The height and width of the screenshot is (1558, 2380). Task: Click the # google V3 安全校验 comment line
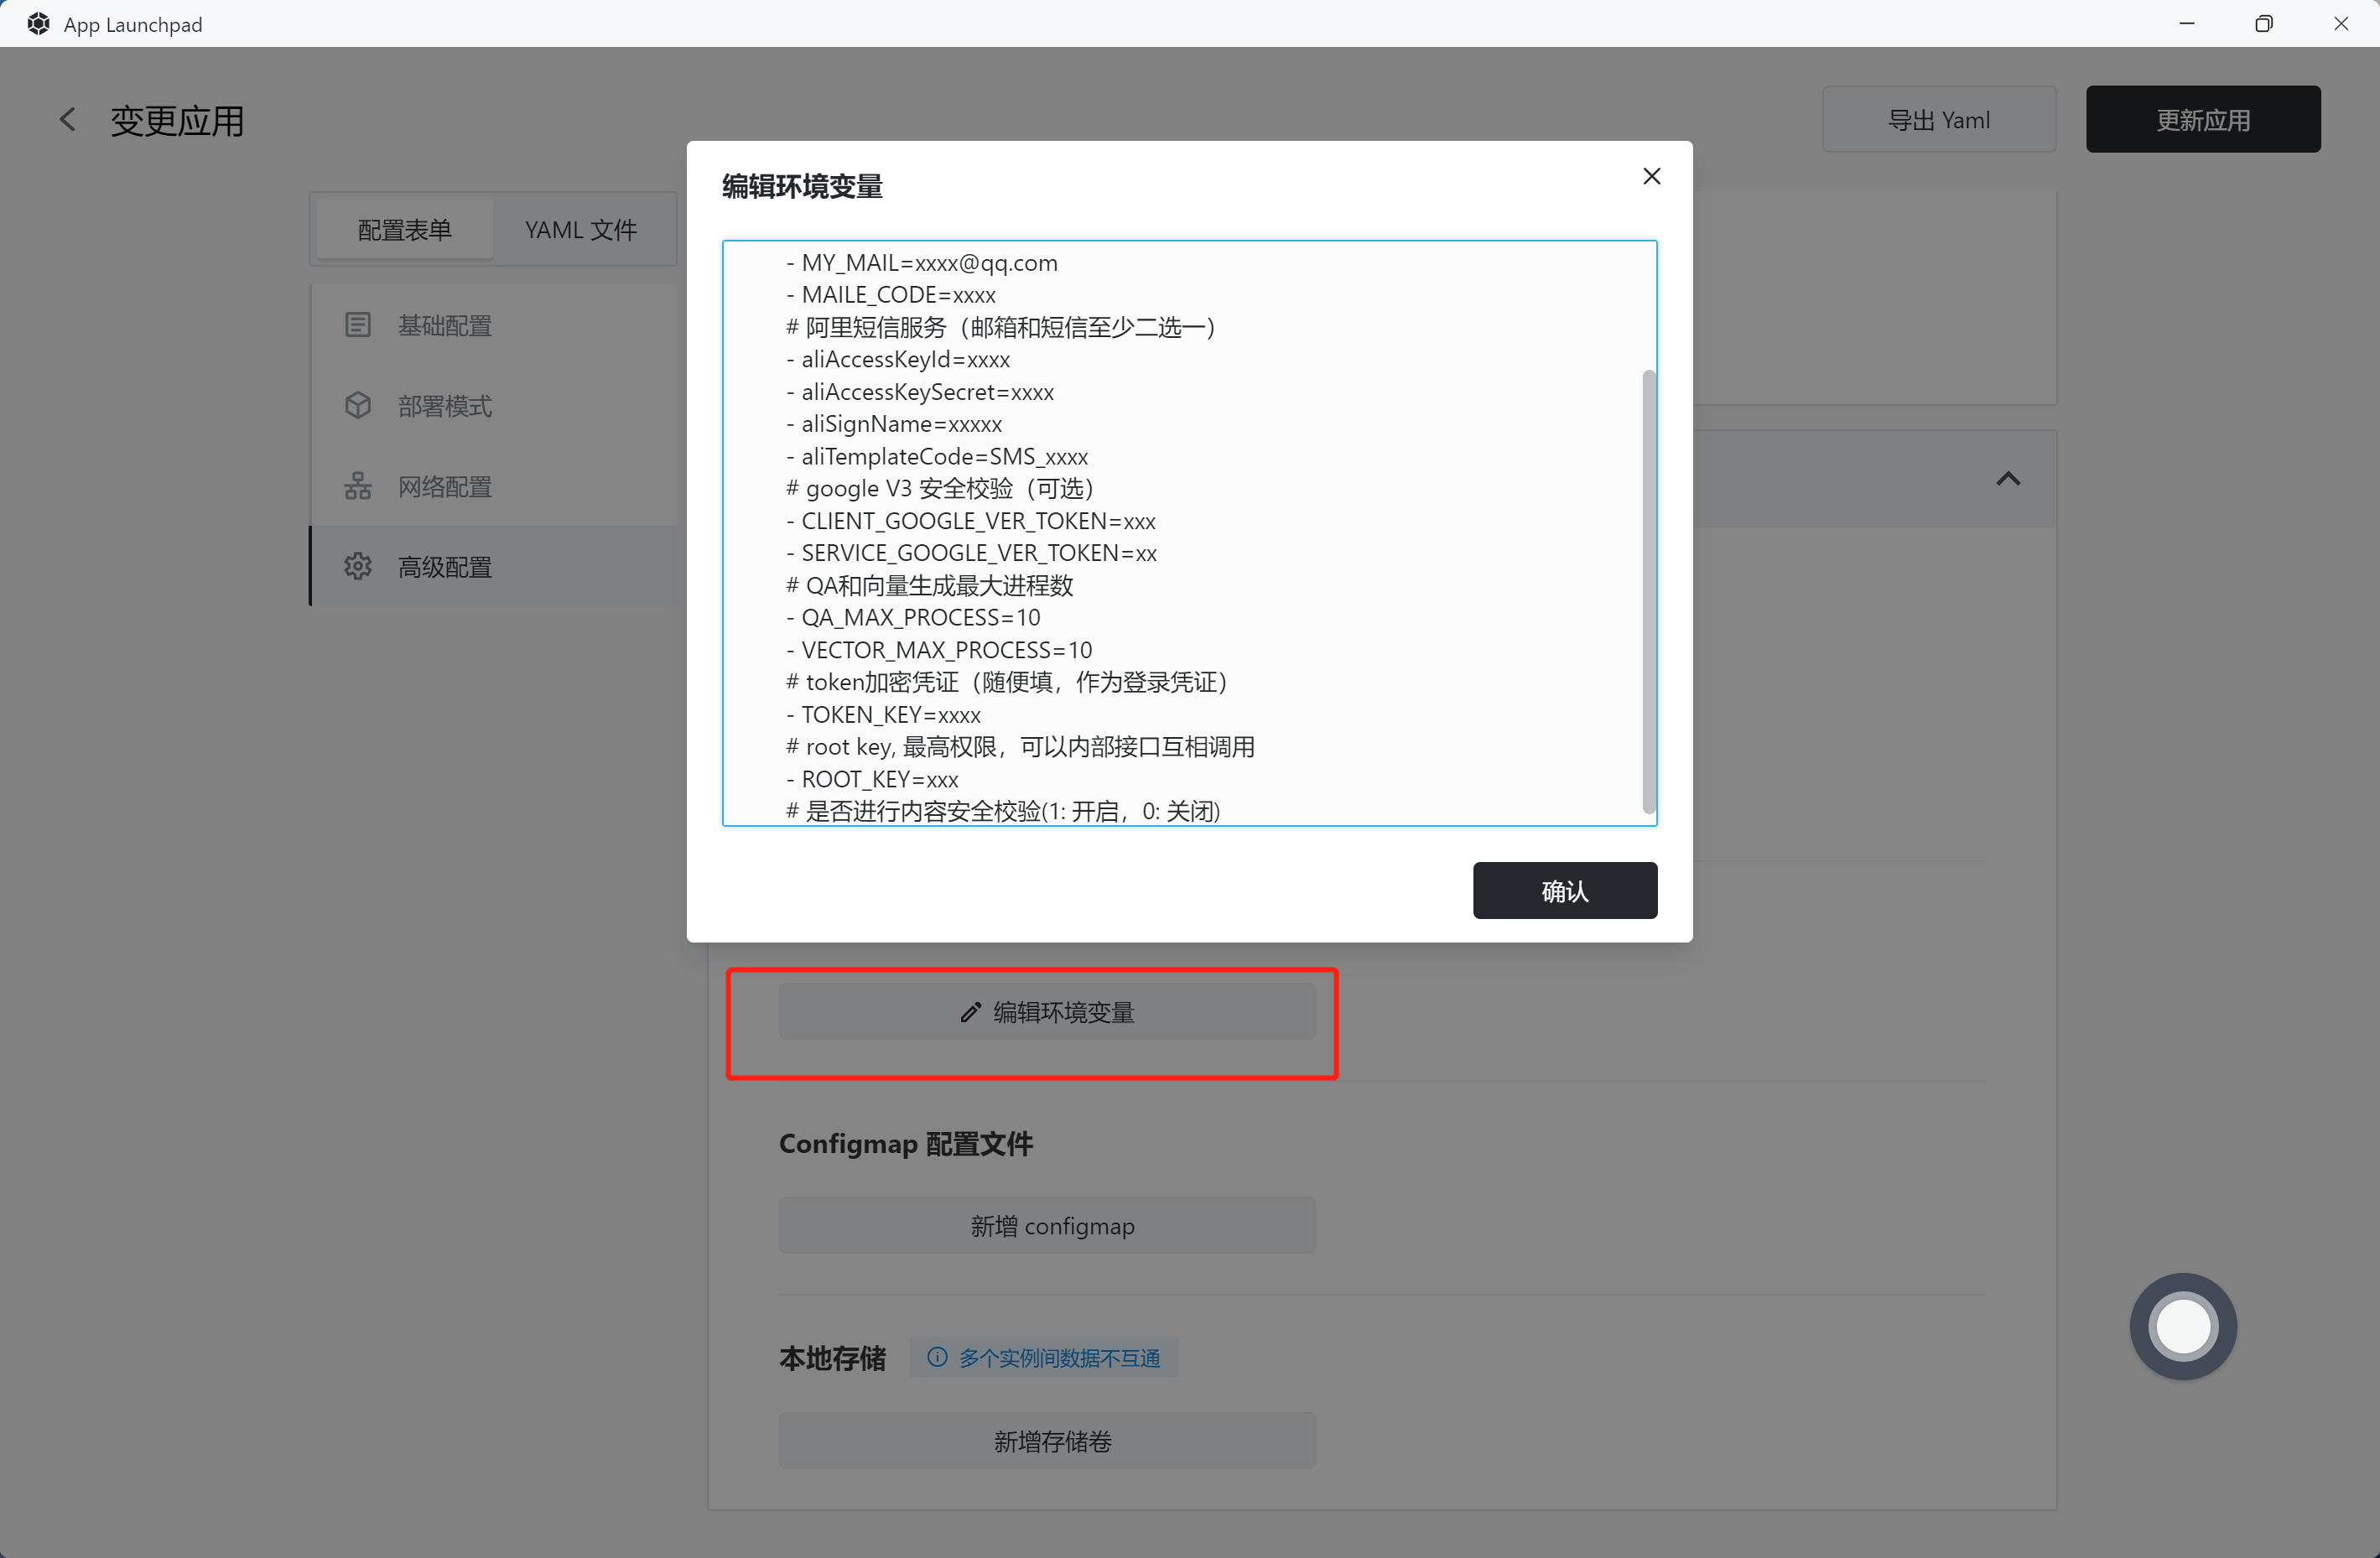941,489
